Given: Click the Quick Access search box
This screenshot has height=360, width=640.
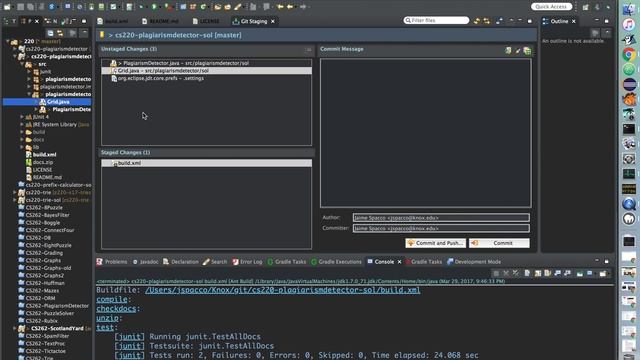Looking at the screenshot, I should (x=551, y=7).
